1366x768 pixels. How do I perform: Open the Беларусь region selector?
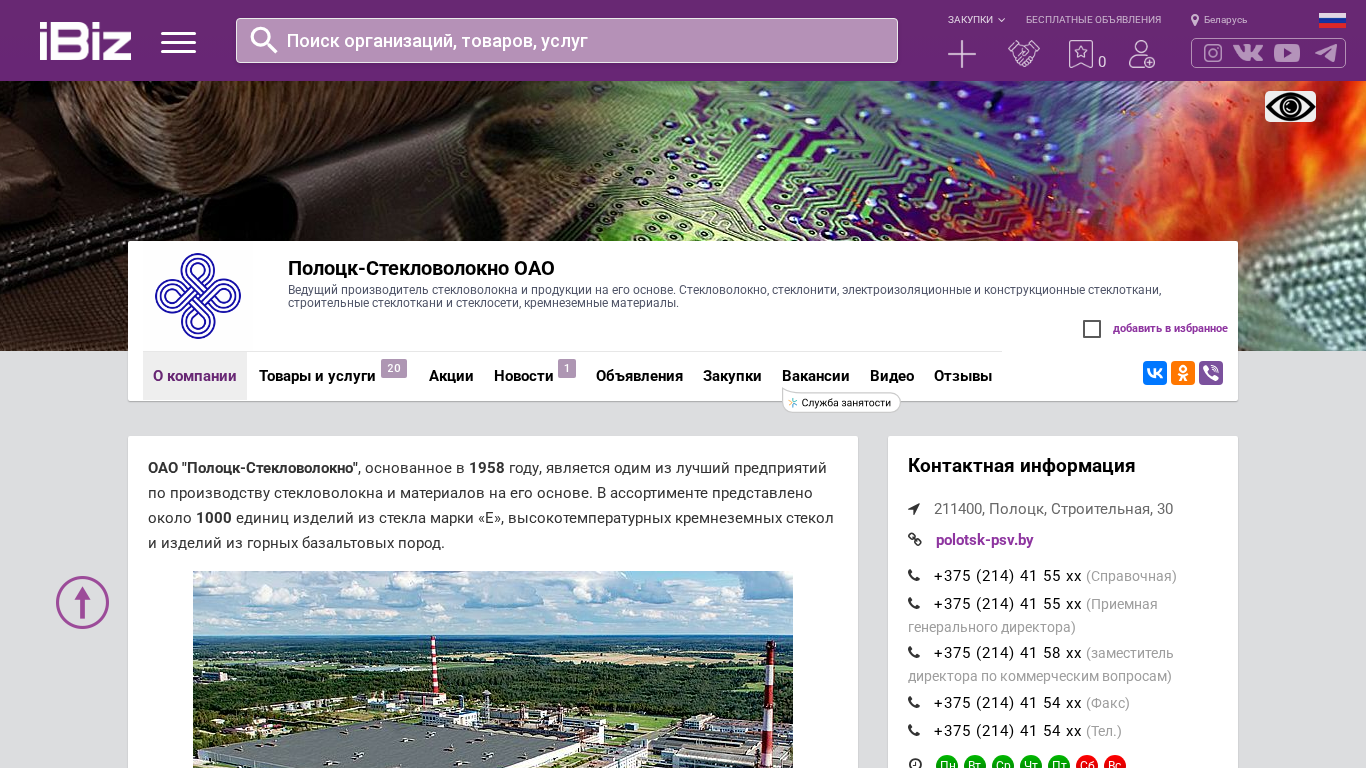pos(1219,20)
